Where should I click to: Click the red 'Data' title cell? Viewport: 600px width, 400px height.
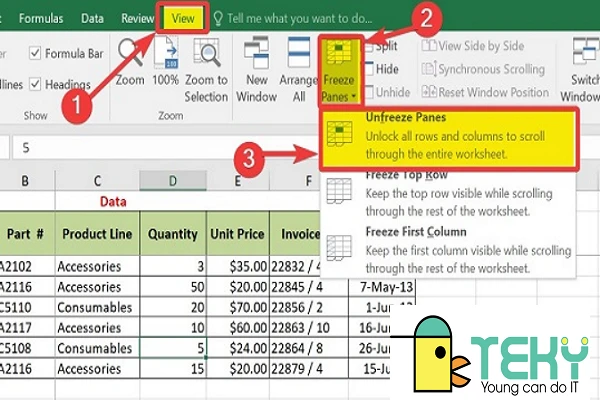point(113,201)
